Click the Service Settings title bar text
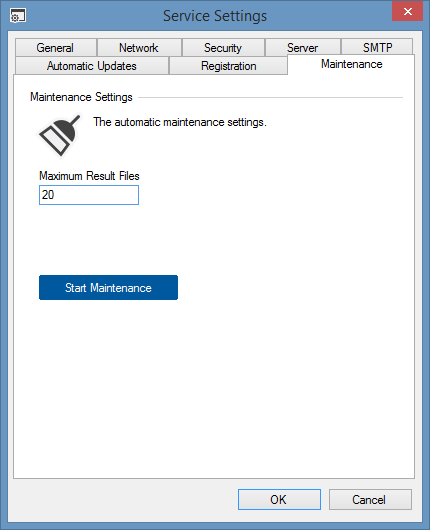 (215, 16)
